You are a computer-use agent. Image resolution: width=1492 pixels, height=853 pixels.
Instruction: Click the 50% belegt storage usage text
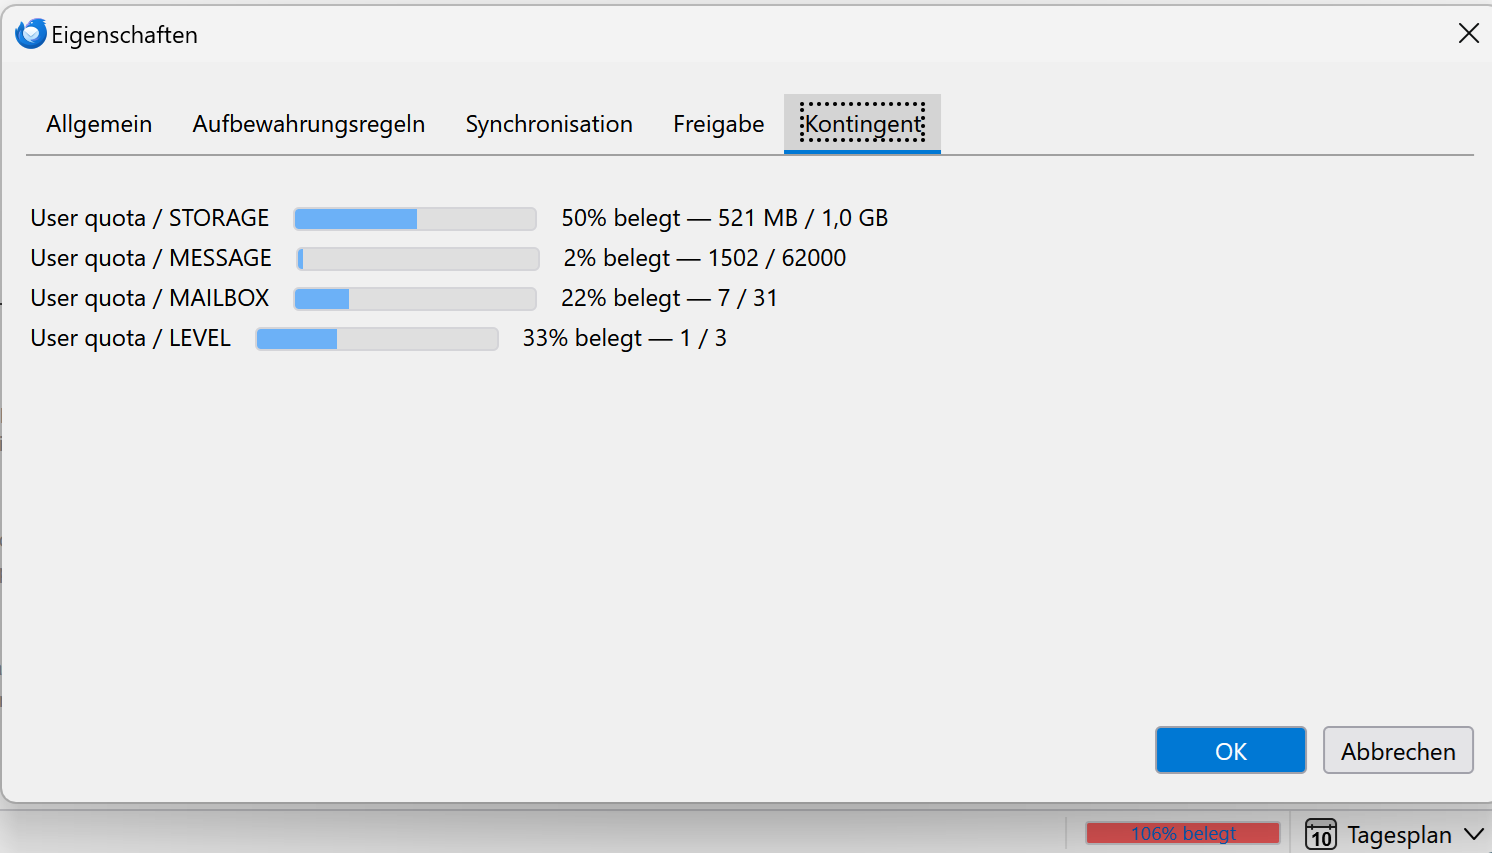(620, 218)
